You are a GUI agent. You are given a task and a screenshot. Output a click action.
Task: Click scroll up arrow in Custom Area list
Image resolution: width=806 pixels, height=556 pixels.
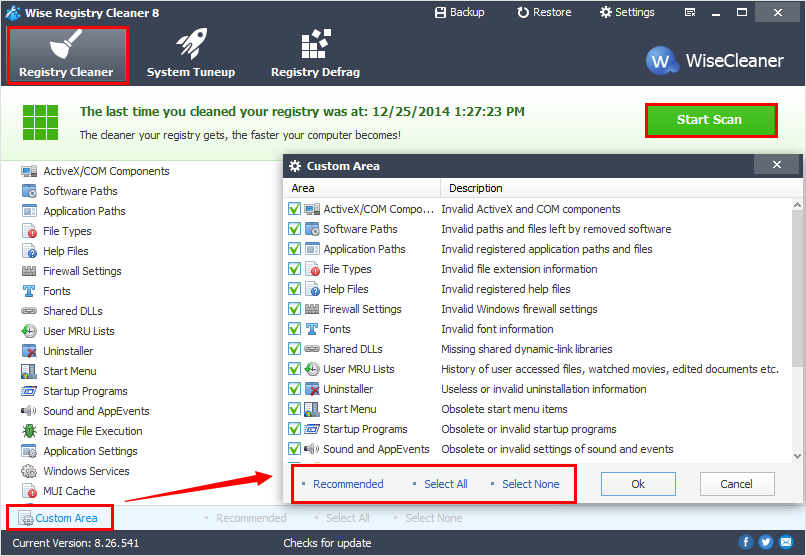[797, 205]
